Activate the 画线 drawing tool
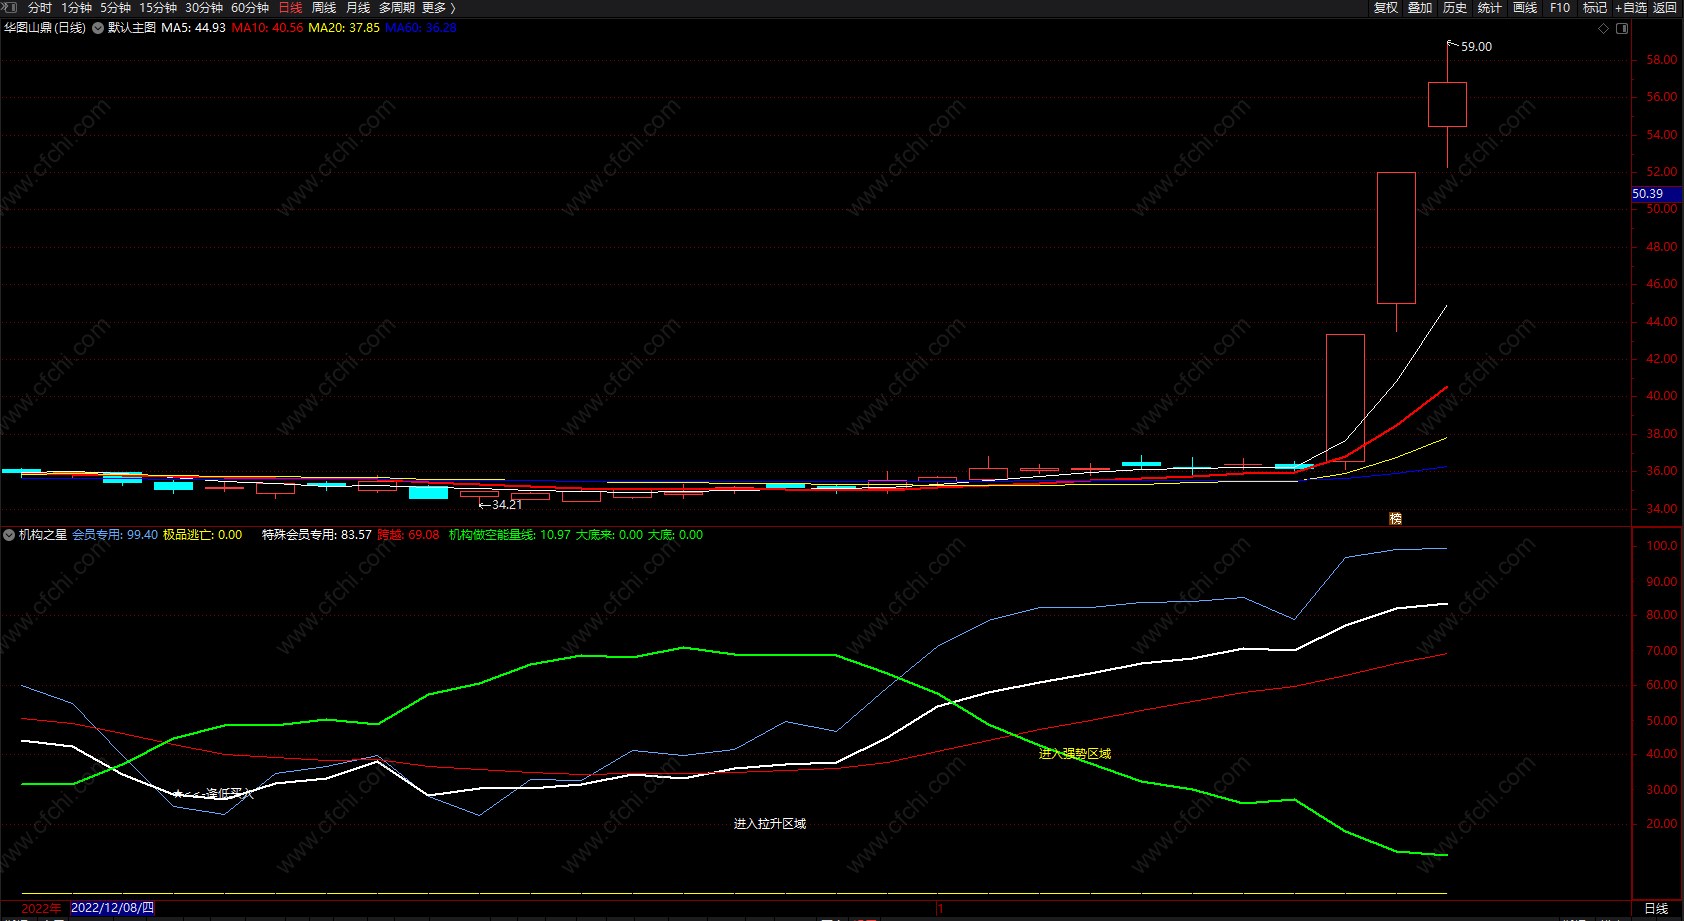This screenshot has height=921, width=1684. point(1525,8)
